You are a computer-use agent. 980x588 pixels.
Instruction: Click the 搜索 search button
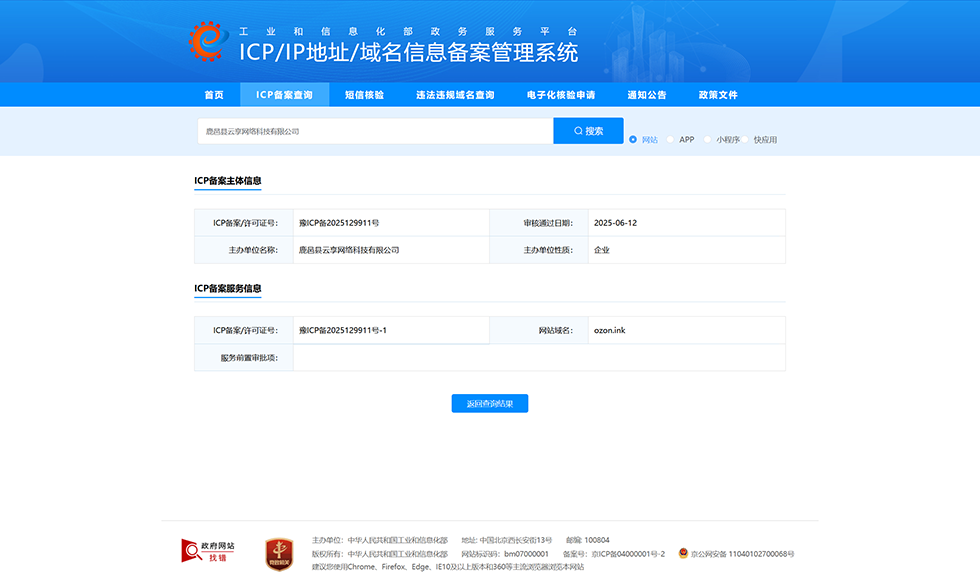coord(588,130)
